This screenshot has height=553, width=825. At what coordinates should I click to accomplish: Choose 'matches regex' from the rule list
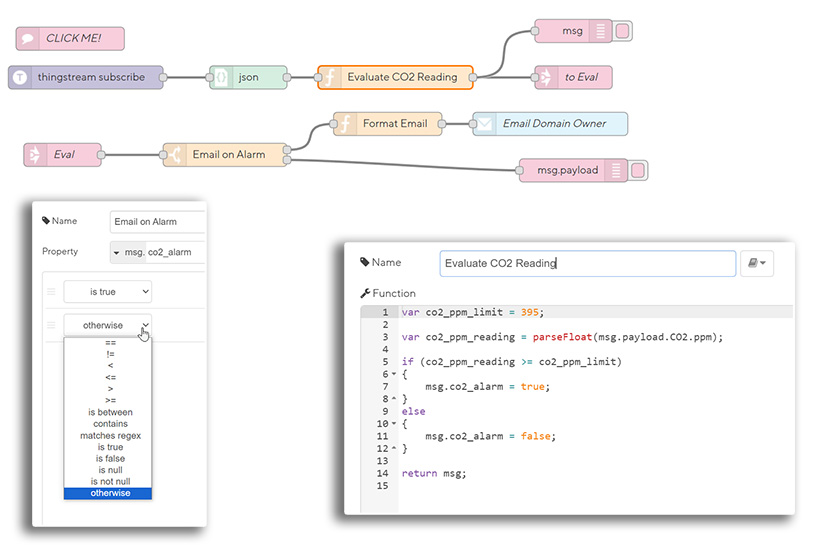coord(108,436)
